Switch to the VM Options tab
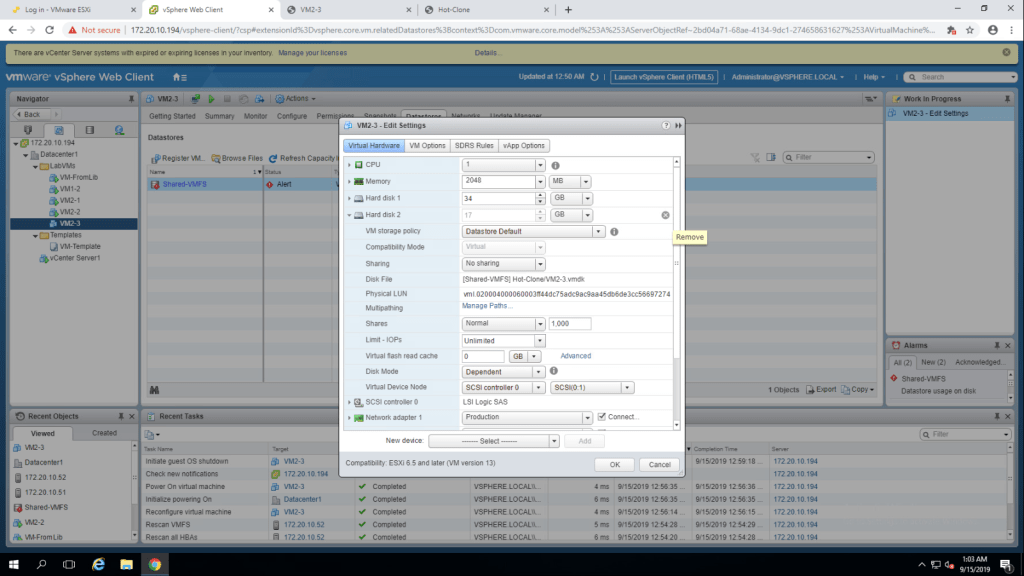Image resolution: width=1024 pixels, height=576 pixels. click(427, 146)
